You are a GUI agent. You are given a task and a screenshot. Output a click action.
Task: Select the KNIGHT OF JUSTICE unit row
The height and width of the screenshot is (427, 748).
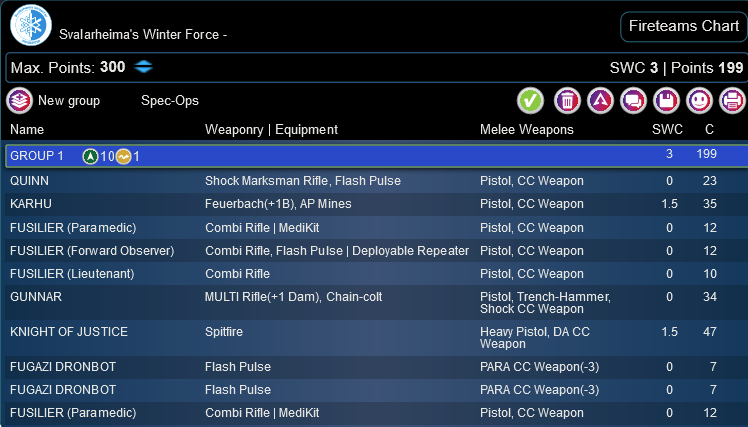pos(377,338)
